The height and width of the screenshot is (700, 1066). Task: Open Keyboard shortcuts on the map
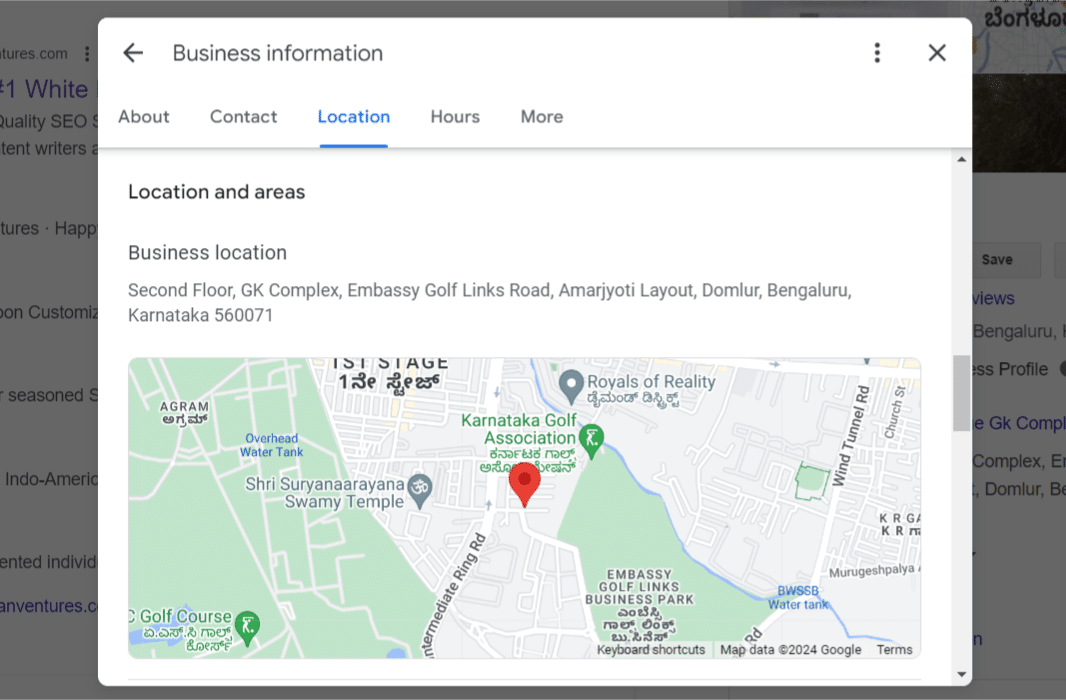coord(650,650)
